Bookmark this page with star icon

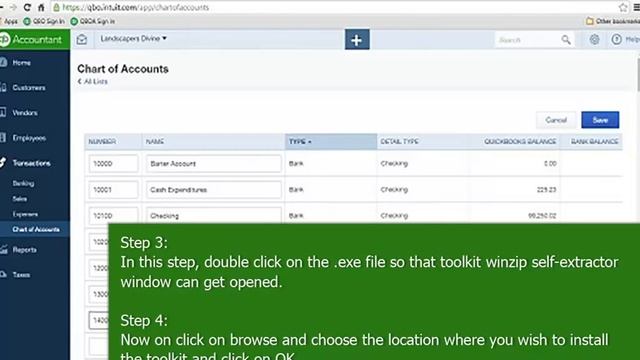tap(623, 7)
